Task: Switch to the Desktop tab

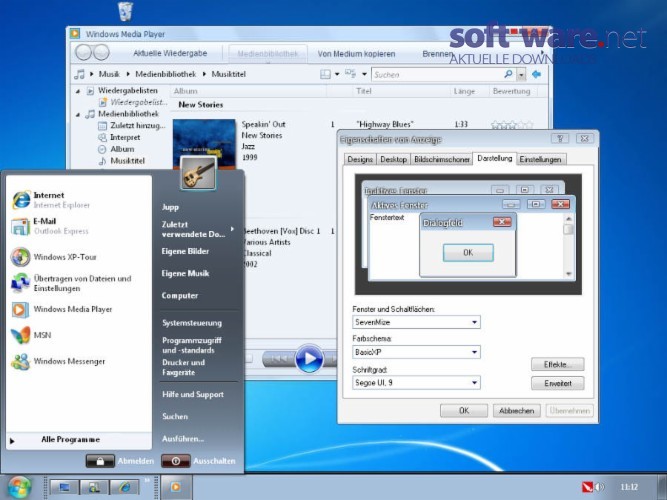Action: point(393,160)
